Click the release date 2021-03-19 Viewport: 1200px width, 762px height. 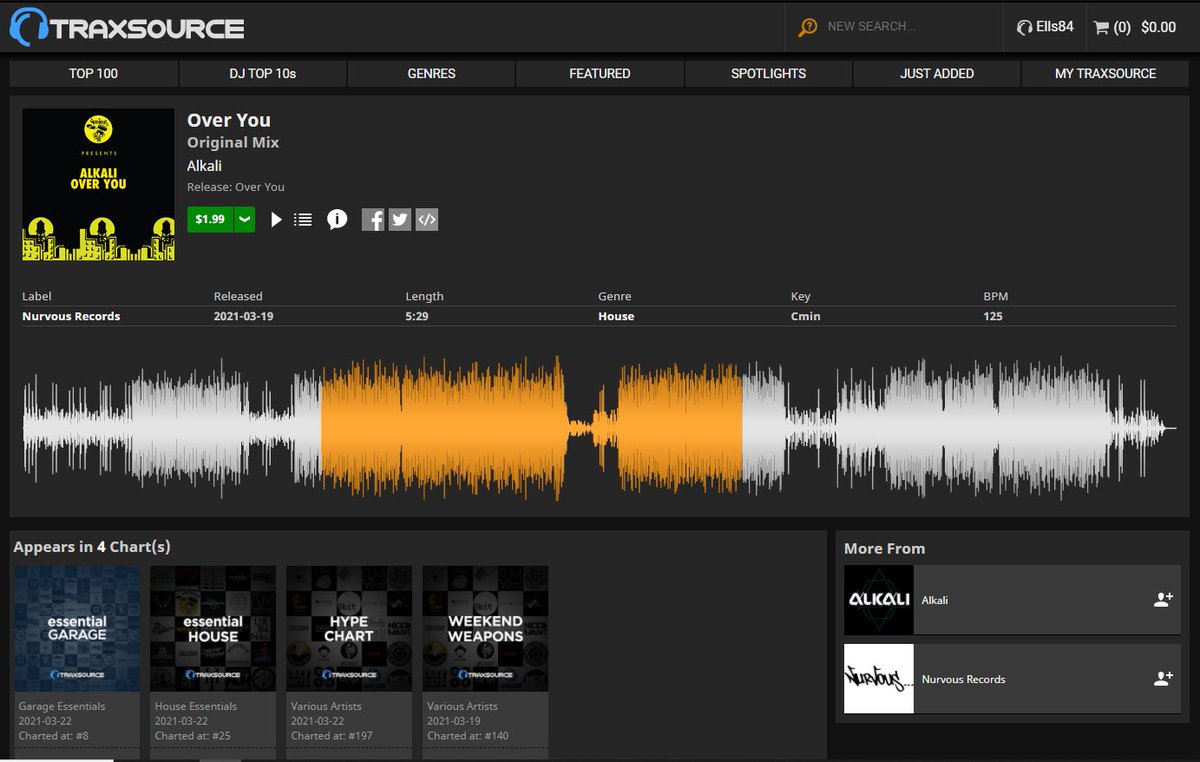(x=246, y=316)
